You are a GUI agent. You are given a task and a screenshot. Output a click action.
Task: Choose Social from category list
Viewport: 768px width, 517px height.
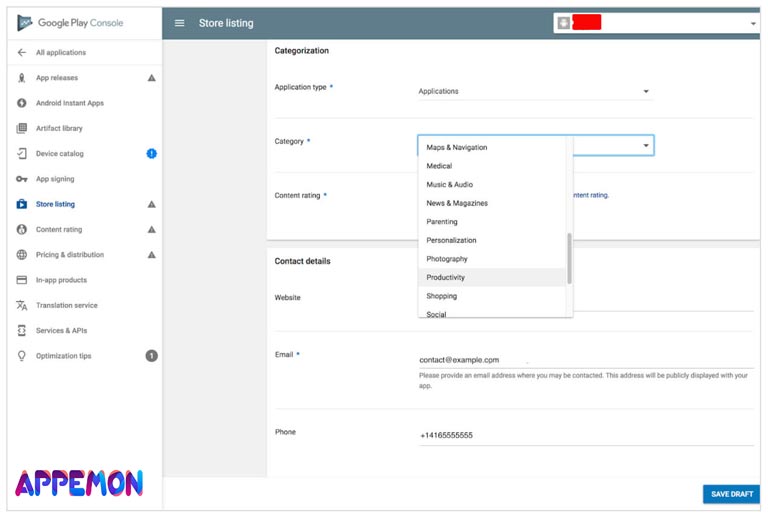pyautogui.click(x=492, y=312)
